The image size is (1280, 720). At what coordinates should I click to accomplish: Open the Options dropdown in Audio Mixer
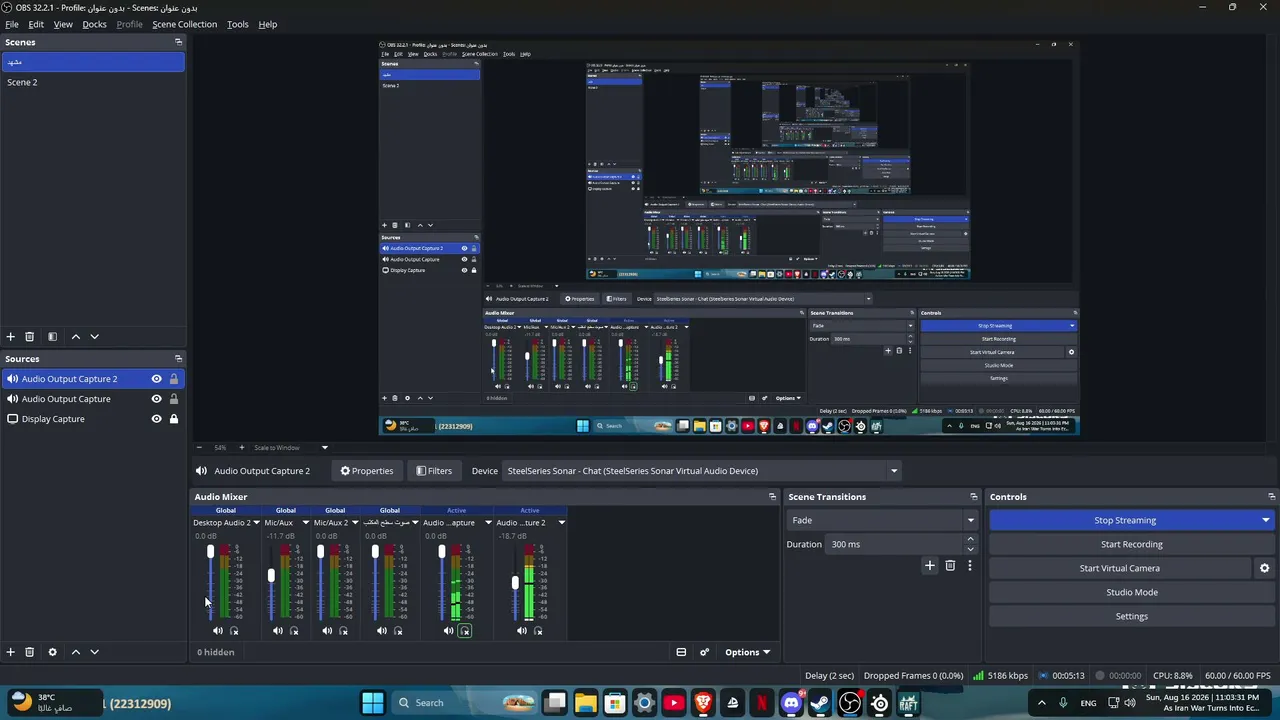click(747, 652)
